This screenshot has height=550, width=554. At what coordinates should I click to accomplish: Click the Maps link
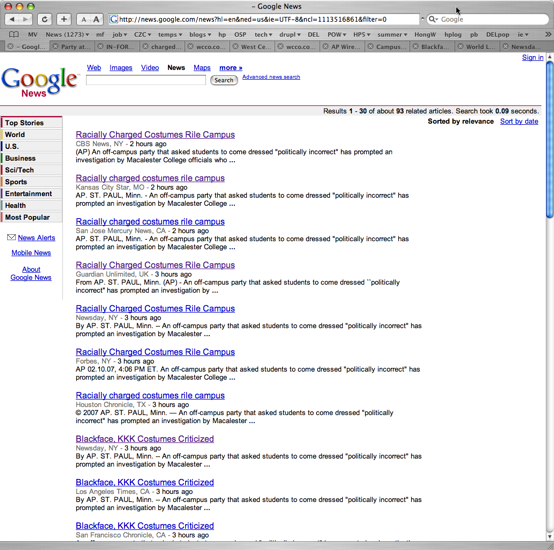pyautogui.click(x=202, y=67)
